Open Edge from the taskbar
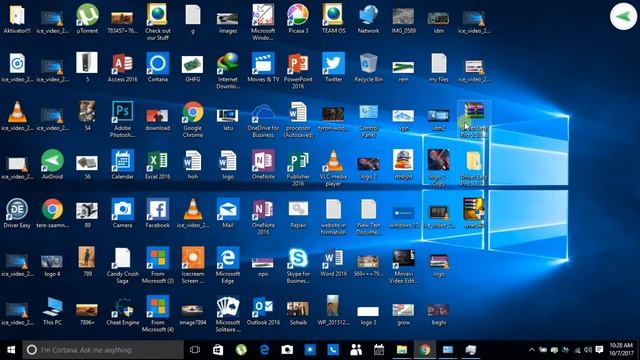This screenshot has width=640, height=360. (x=264, y=350)
